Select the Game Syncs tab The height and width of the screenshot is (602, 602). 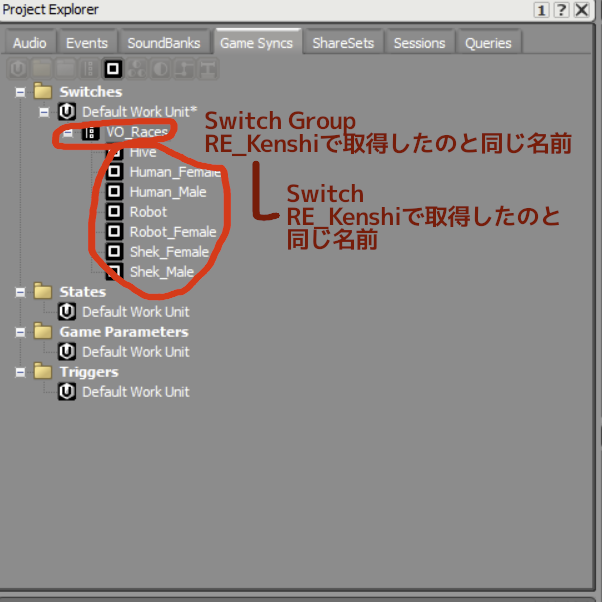(x=256, y=42)
